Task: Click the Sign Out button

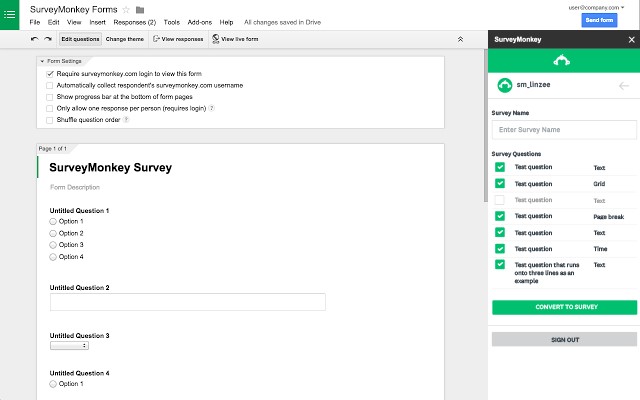Action: [564, 340]
